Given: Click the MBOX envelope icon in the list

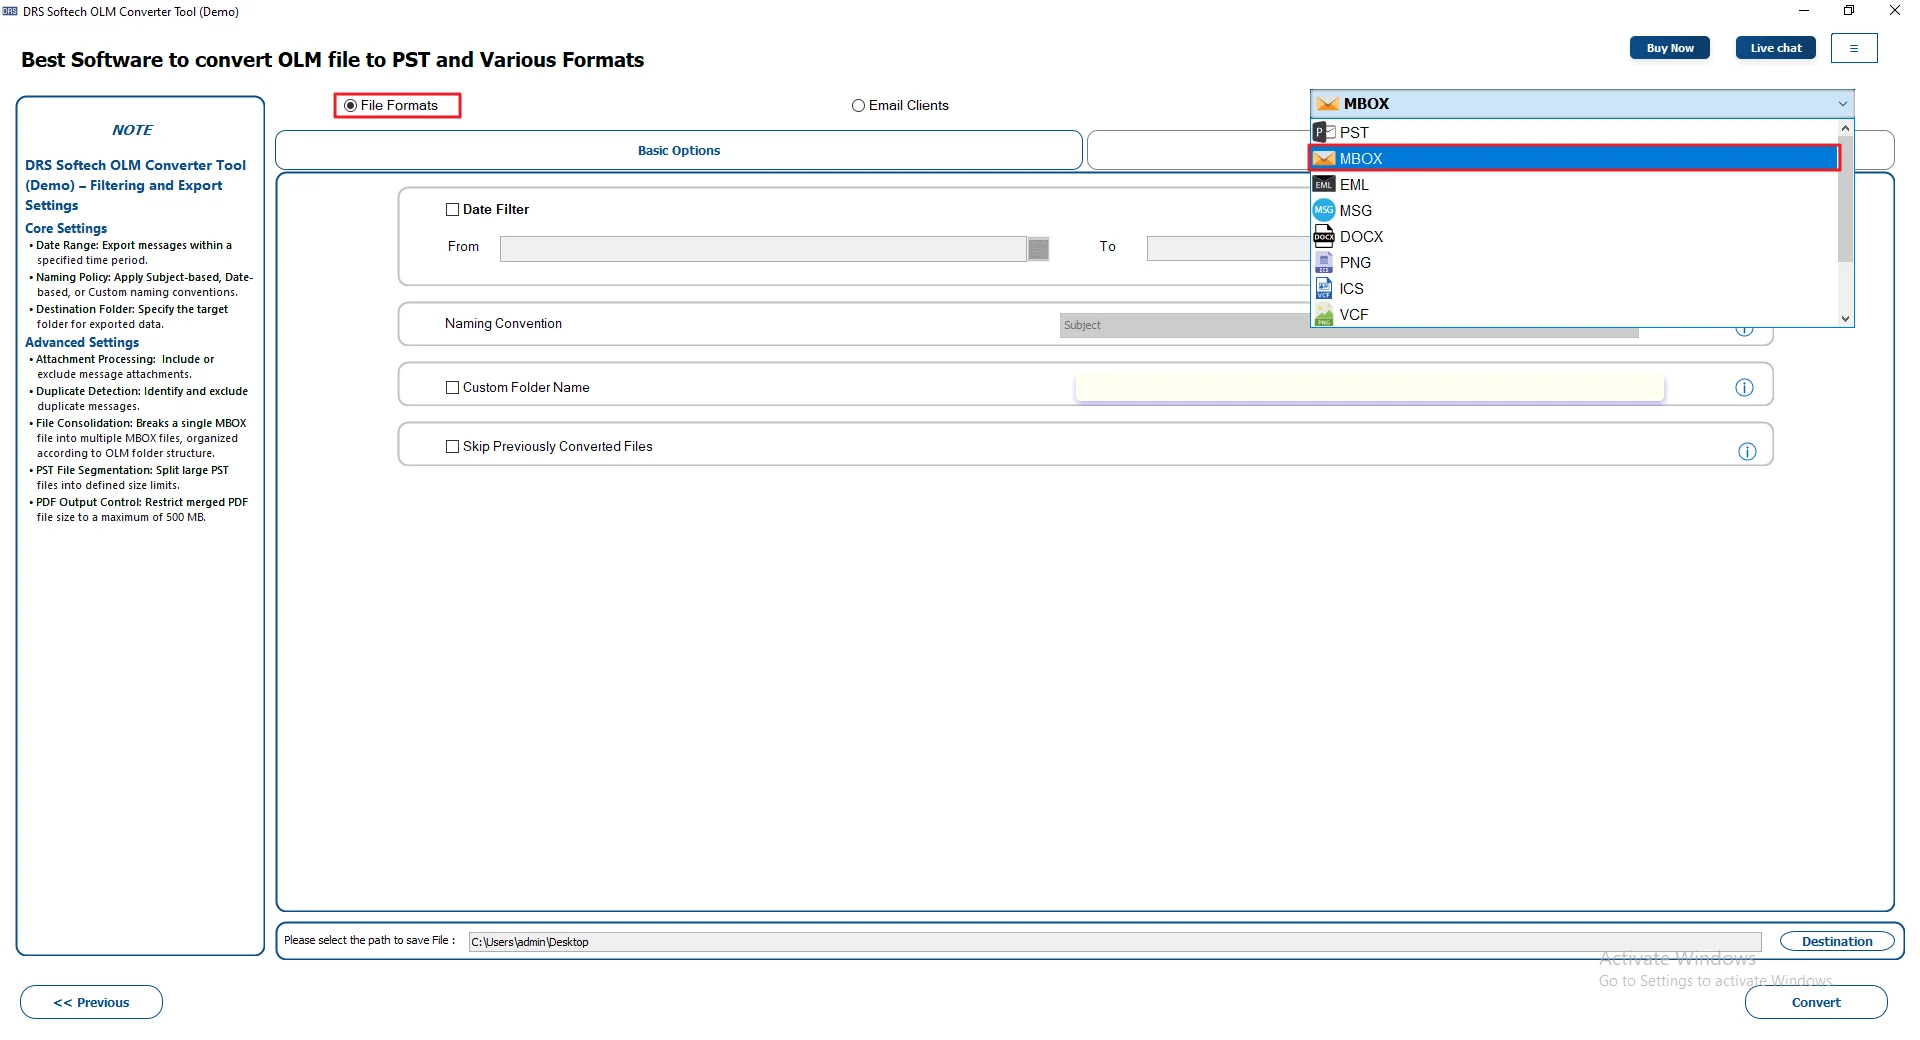Looking at the screenshot, I should tap(1324, 158).
